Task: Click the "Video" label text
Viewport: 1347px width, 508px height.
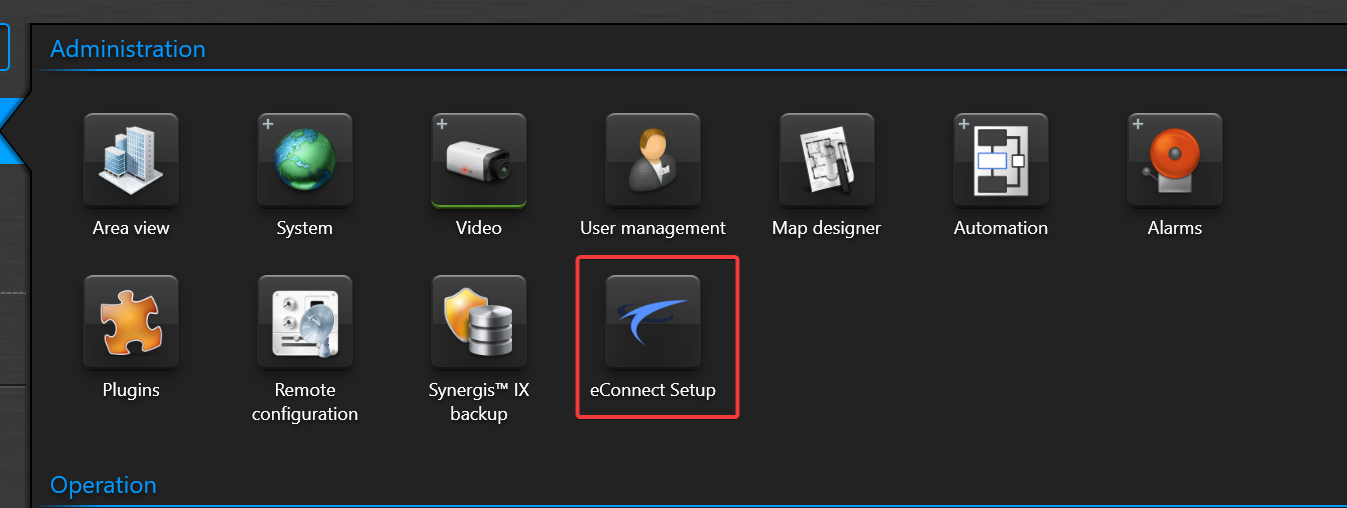Action: coord(479,228)
